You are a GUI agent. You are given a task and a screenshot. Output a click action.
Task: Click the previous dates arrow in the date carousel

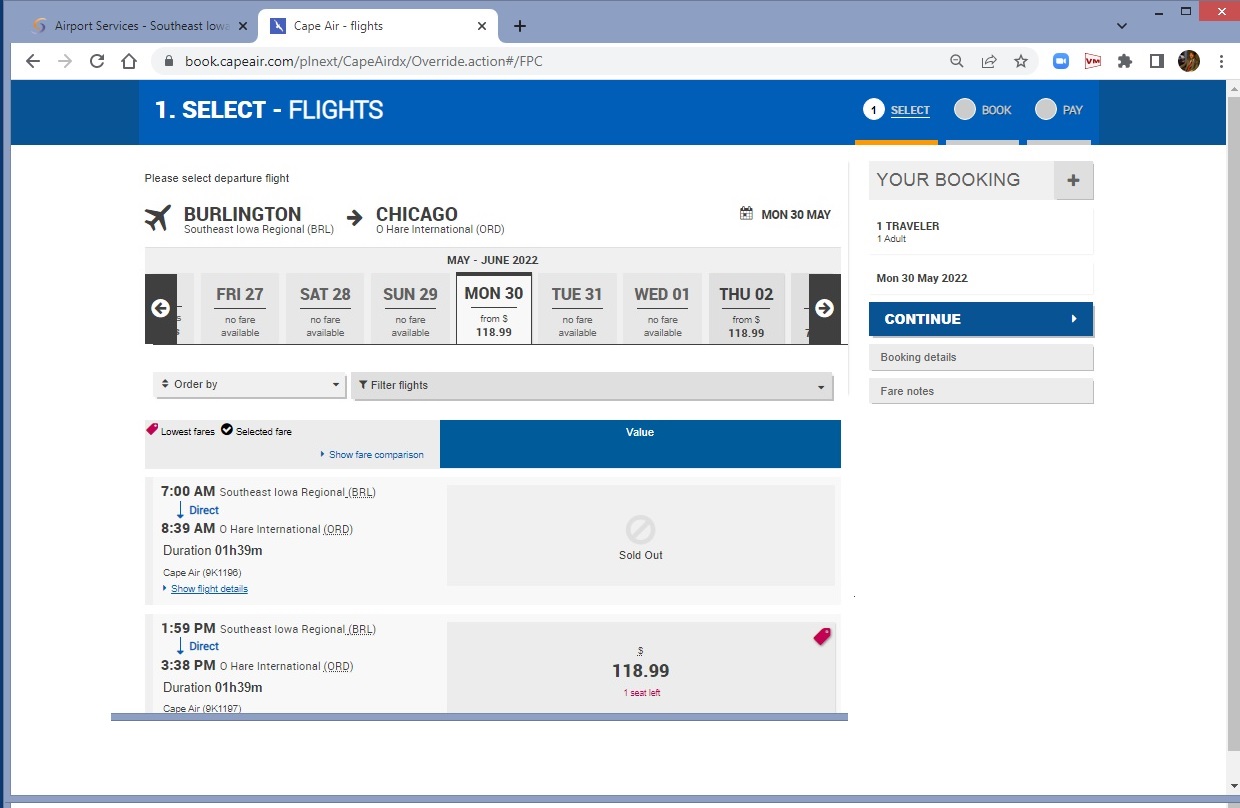pos(160,308)
